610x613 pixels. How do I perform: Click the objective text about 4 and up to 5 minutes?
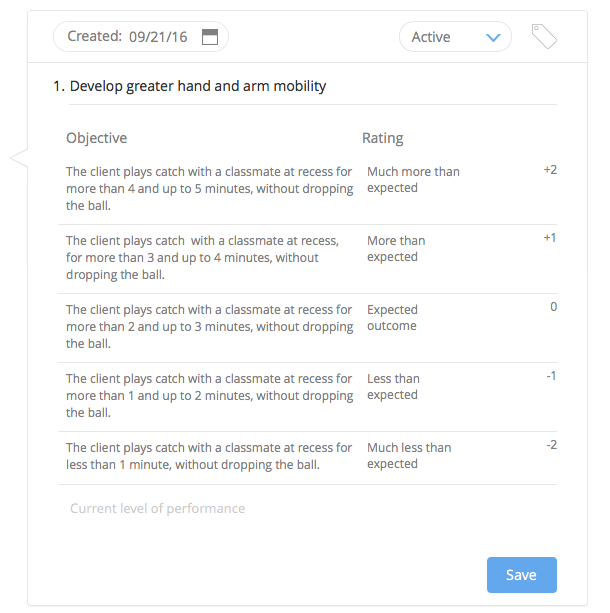pos(210,188)
